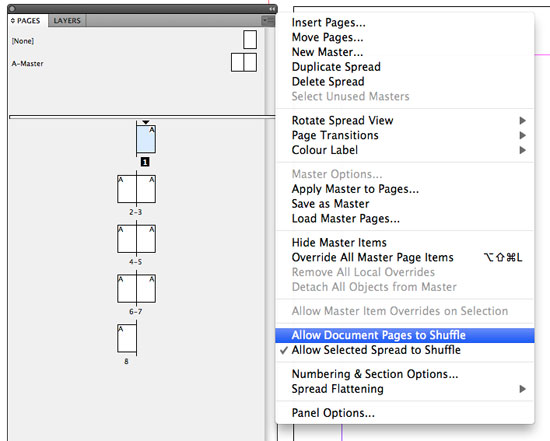
Task: Choose Save as Master
Action: click(405, 203)
